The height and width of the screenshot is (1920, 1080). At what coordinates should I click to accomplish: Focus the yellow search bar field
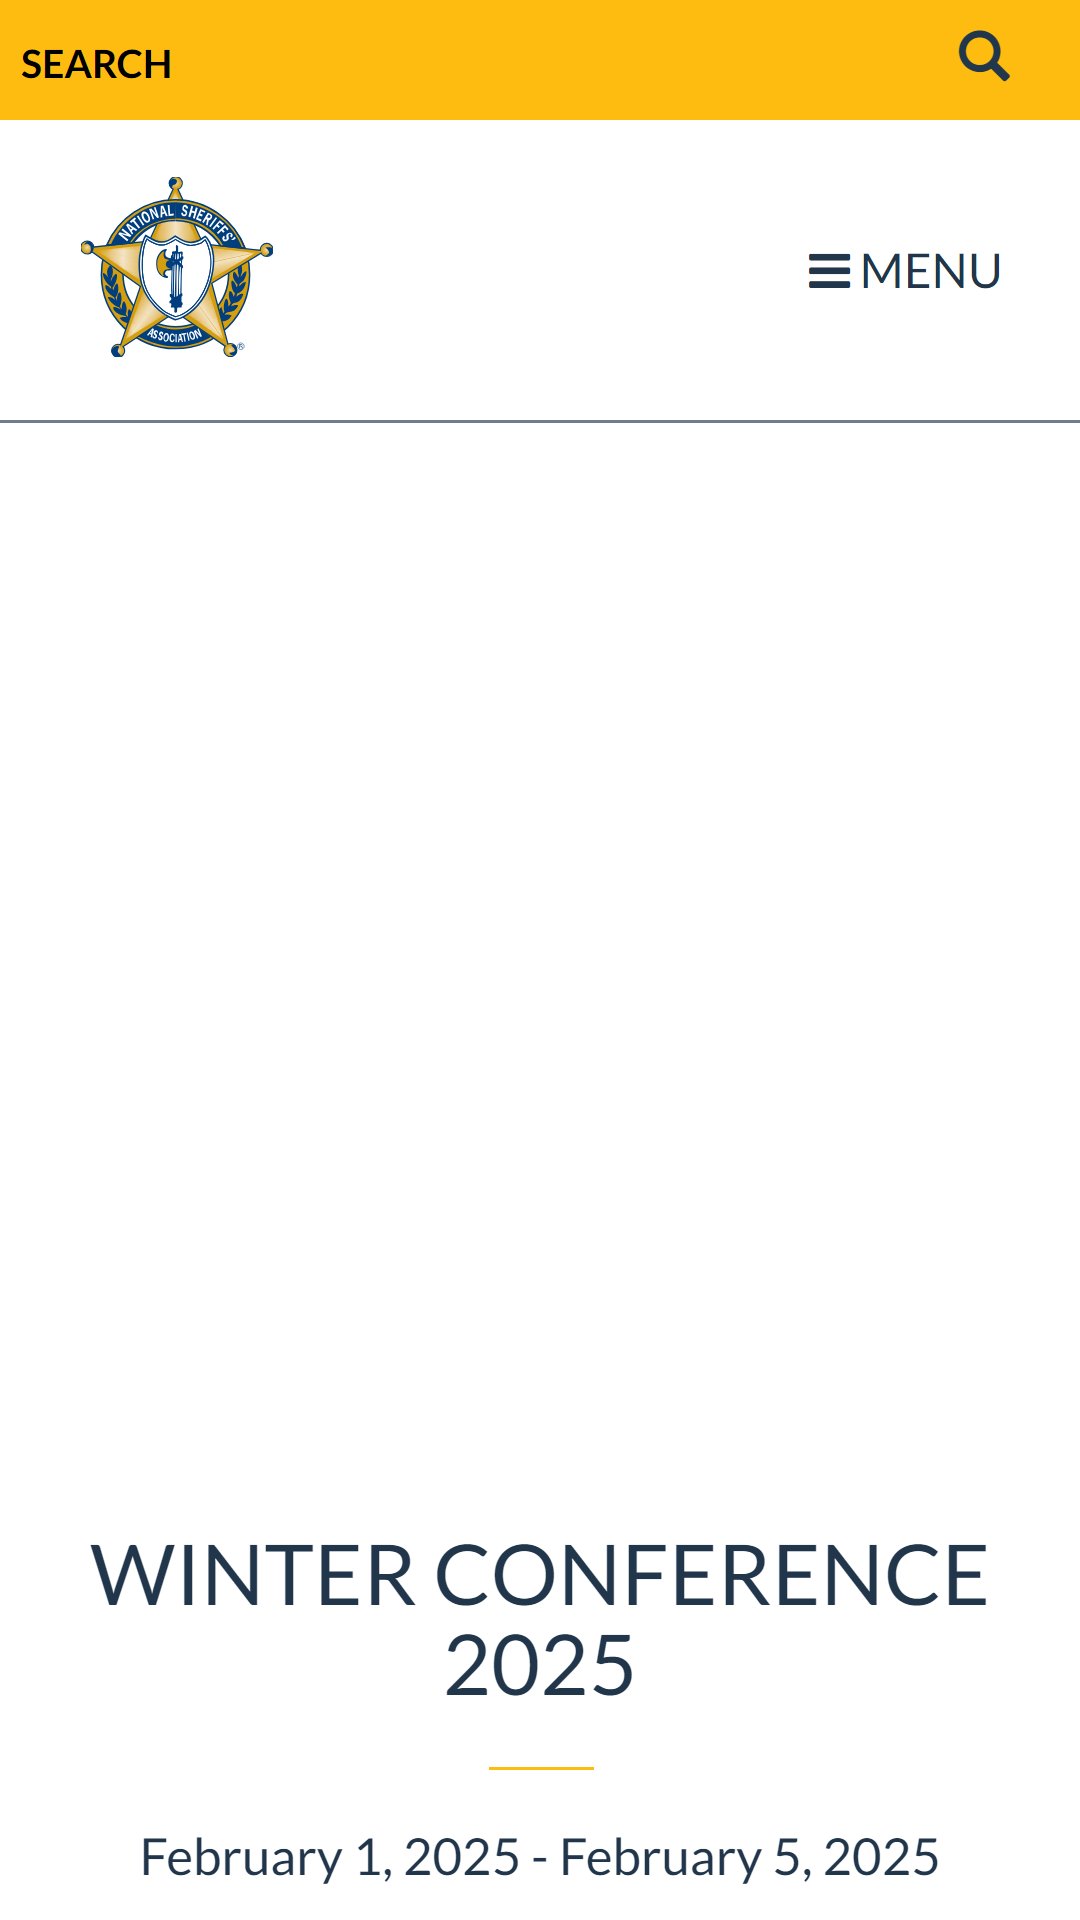pyautogui.click(x=540, y=60)
